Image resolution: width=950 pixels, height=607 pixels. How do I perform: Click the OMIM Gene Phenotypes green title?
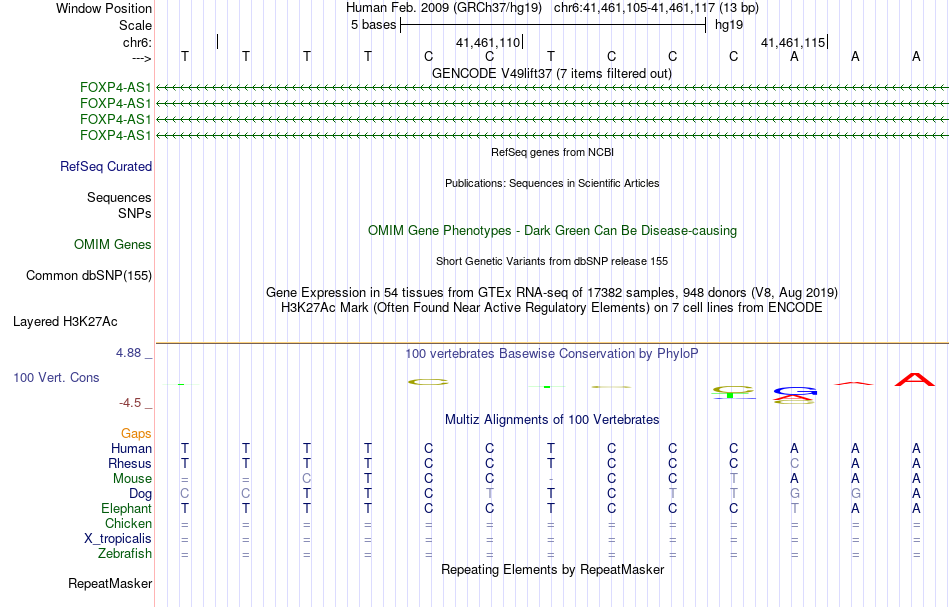point(553,231)
